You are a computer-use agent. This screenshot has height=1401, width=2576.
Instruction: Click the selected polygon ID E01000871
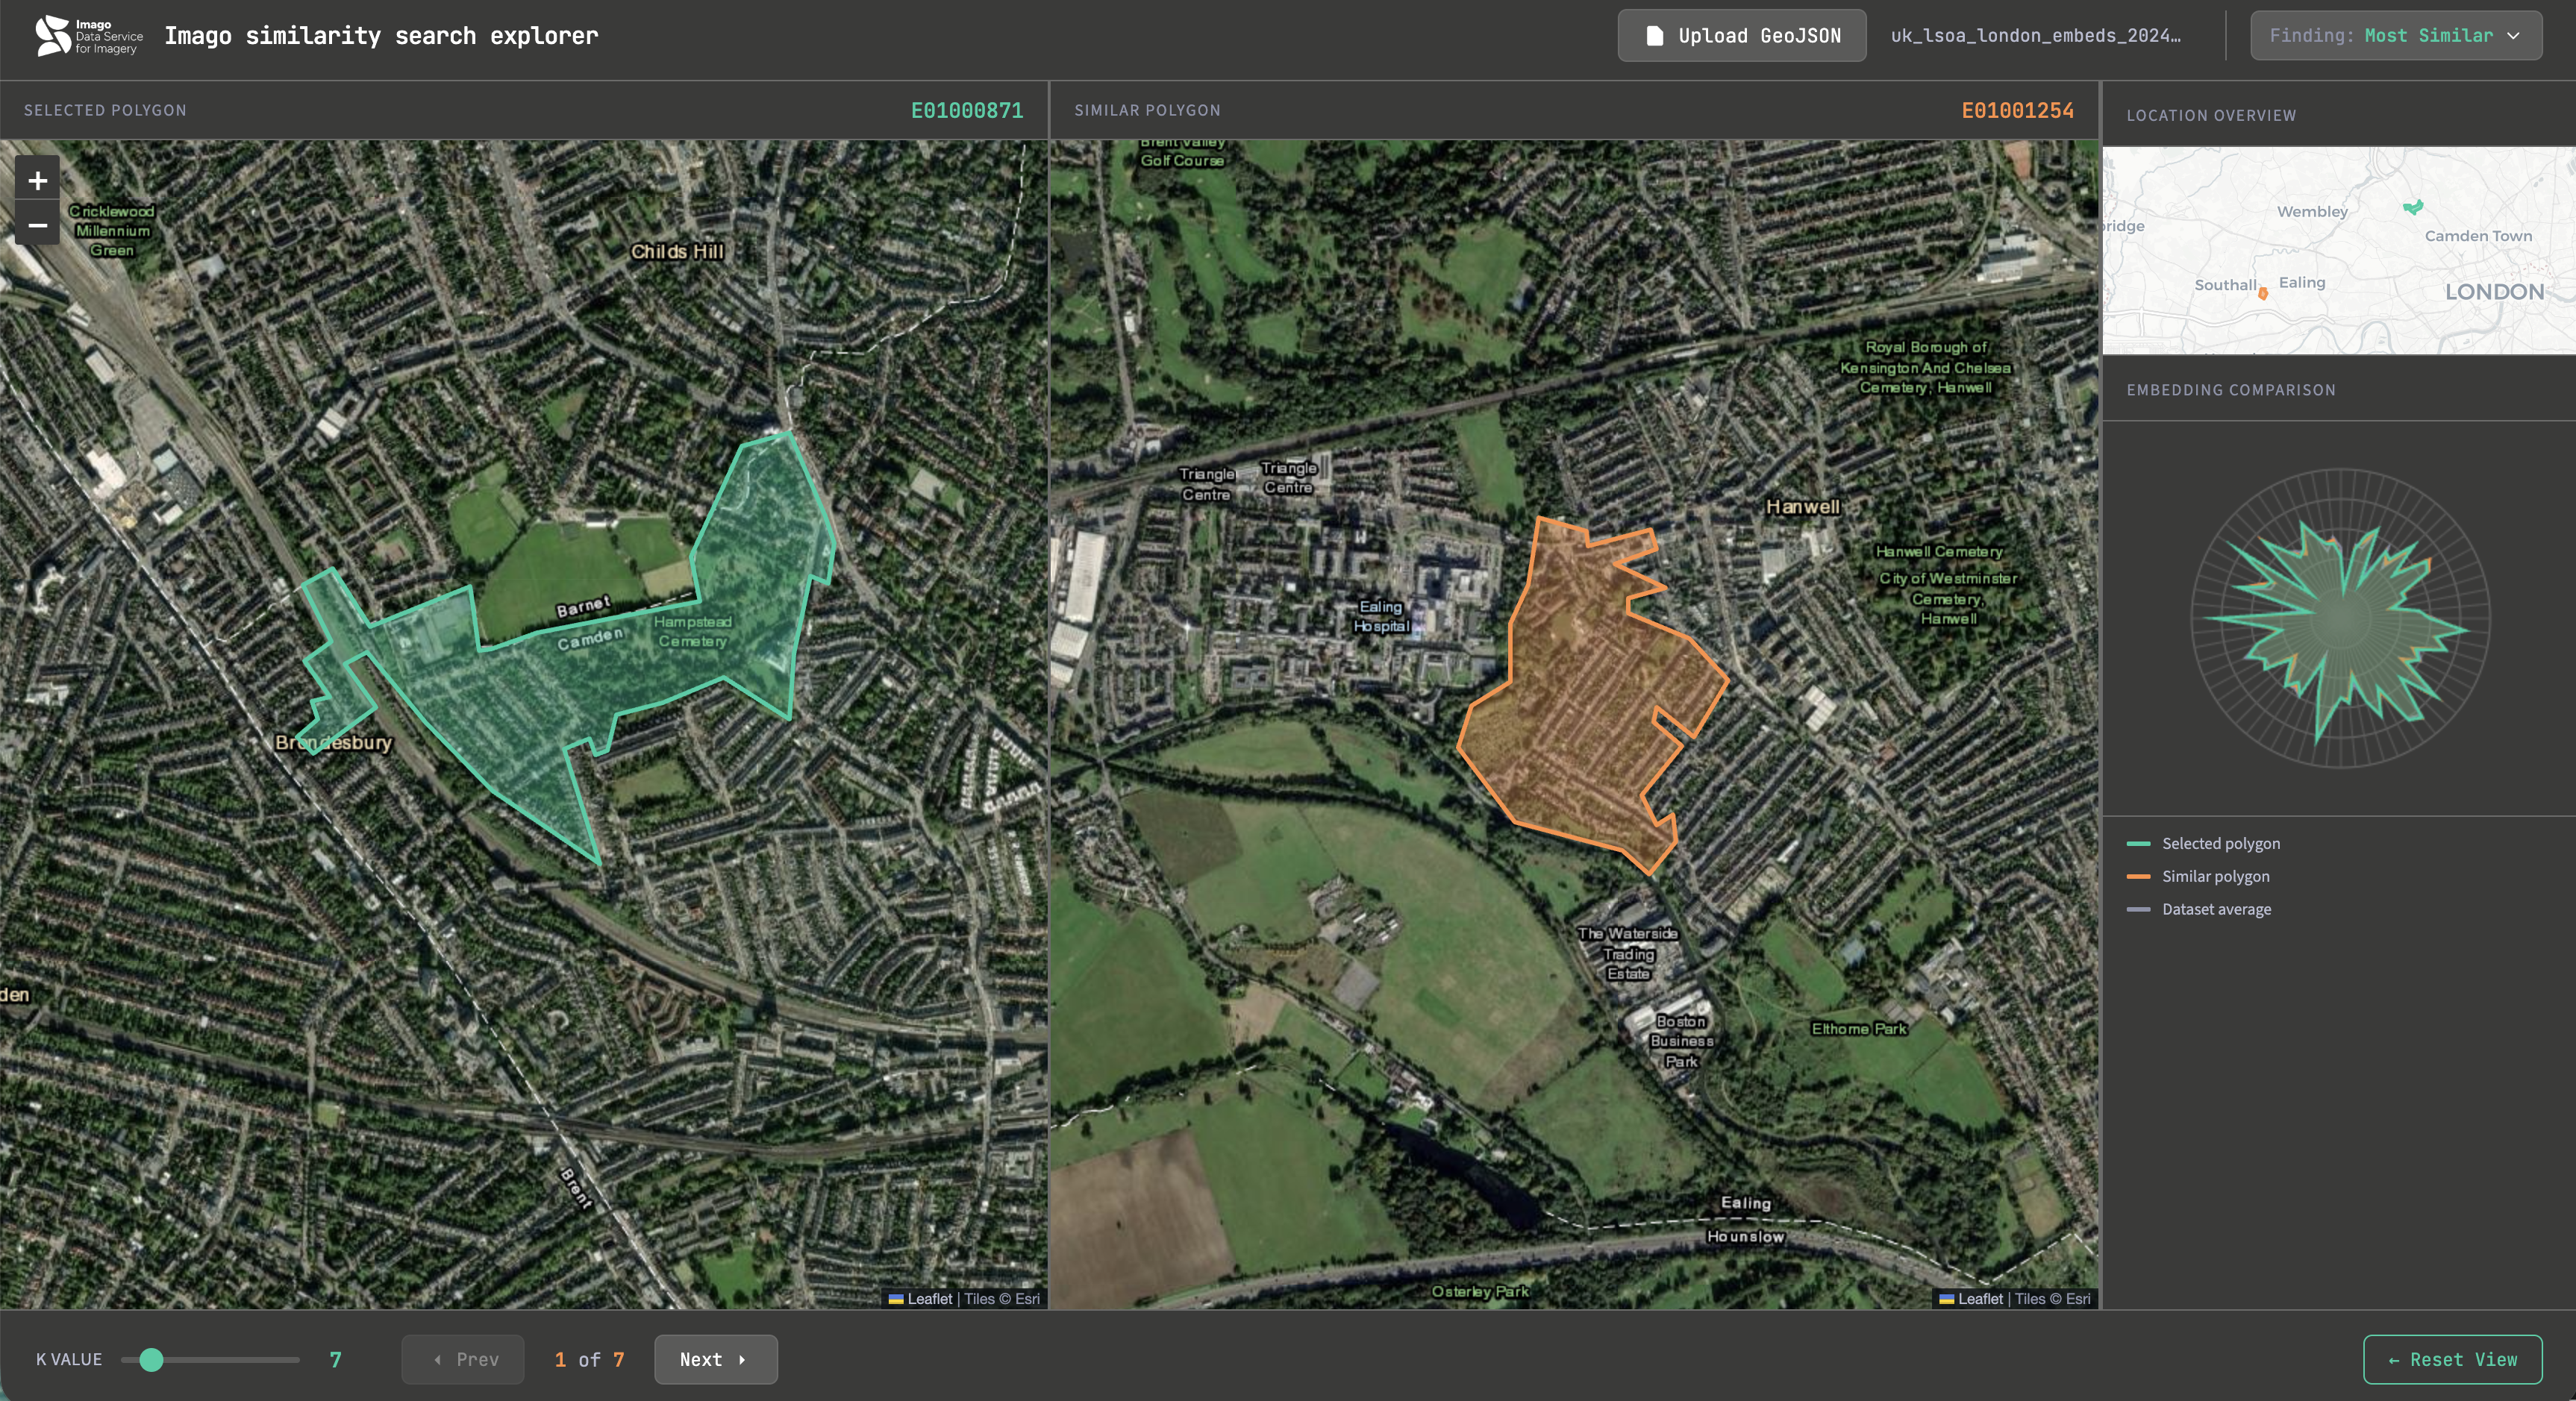(966, 111)
